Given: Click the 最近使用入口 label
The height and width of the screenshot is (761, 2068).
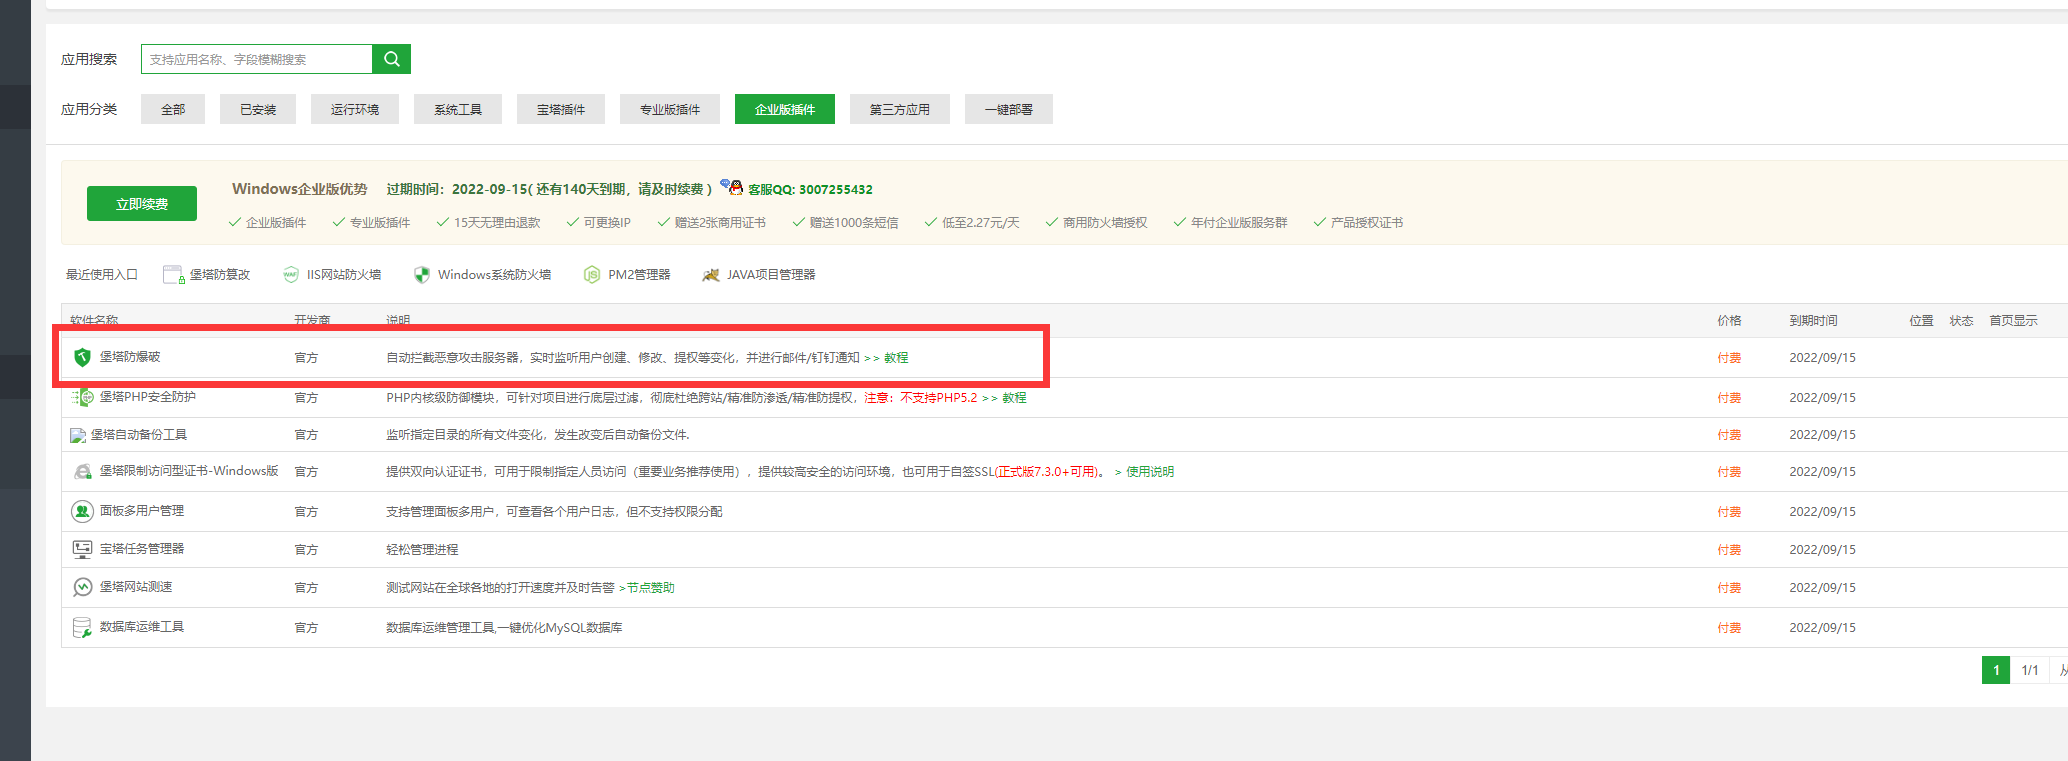Looking at the screenshot, I should tap(101, 274).
